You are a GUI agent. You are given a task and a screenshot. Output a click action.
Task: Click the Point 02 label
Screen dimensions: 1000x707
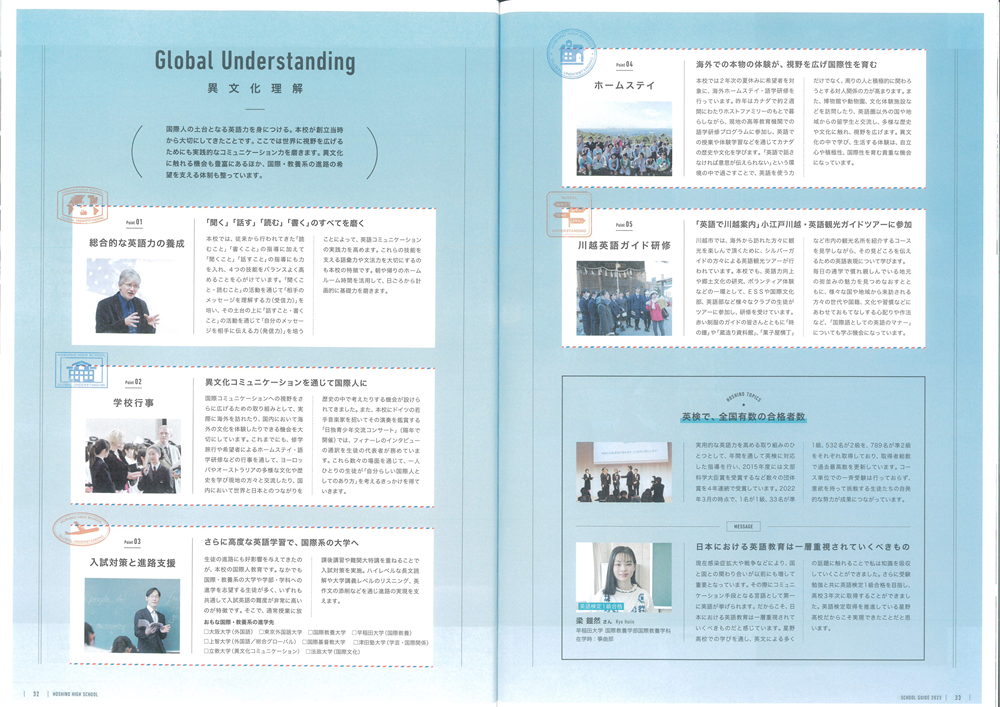tap(133, 382)
